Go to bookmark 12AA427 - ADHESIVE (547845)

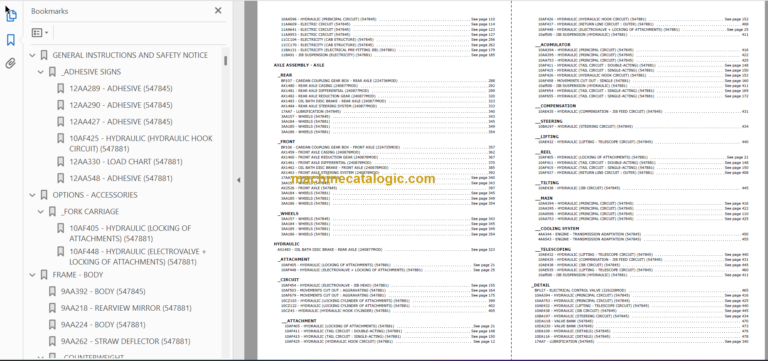(120, 122)
